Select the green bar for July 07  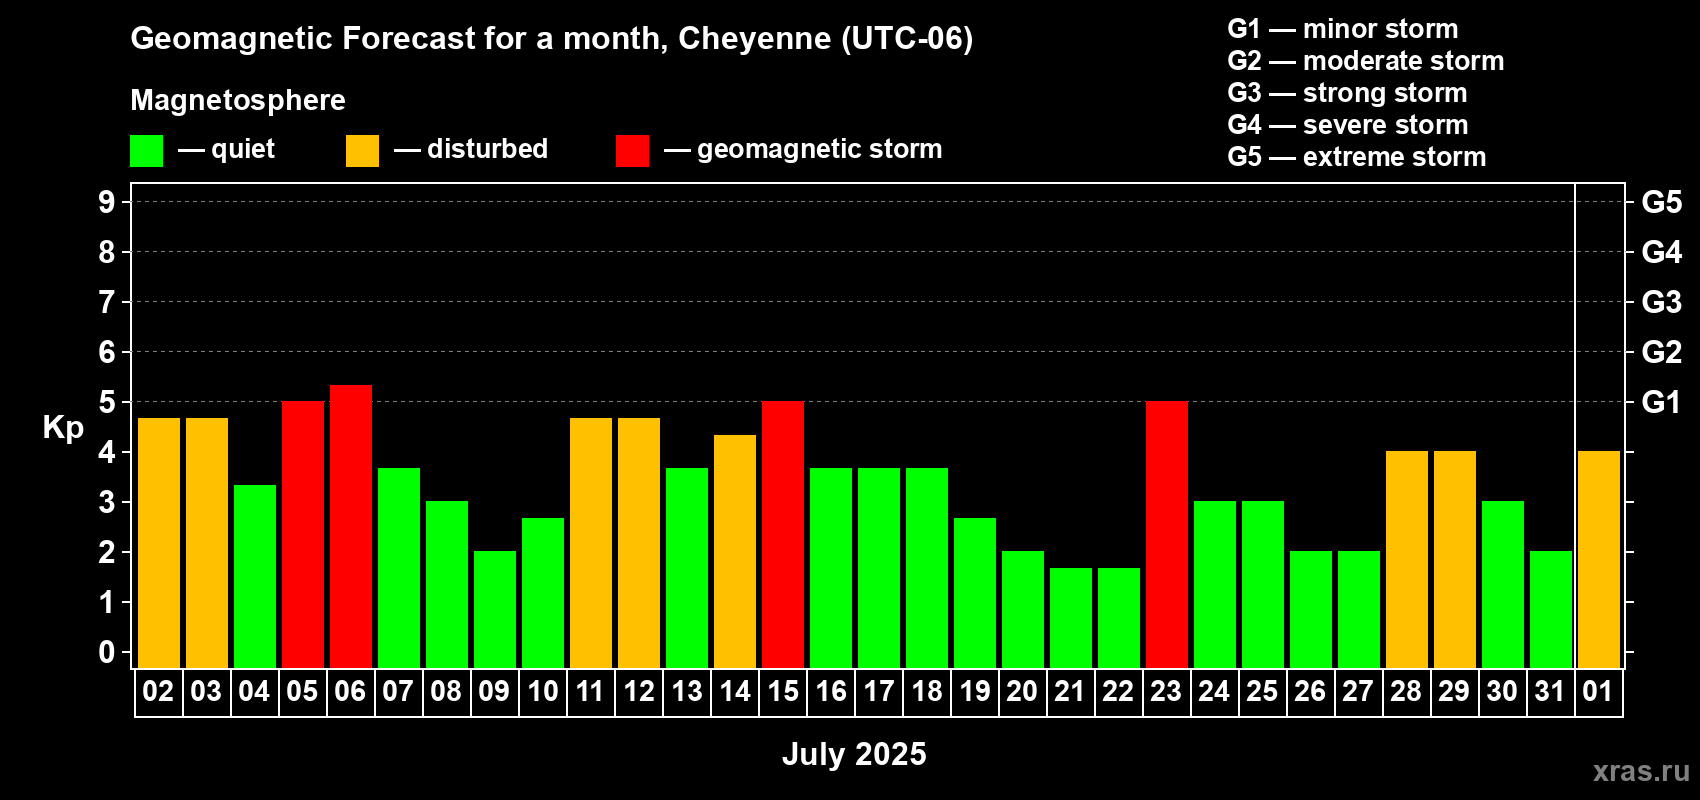(x=399, y=568)
